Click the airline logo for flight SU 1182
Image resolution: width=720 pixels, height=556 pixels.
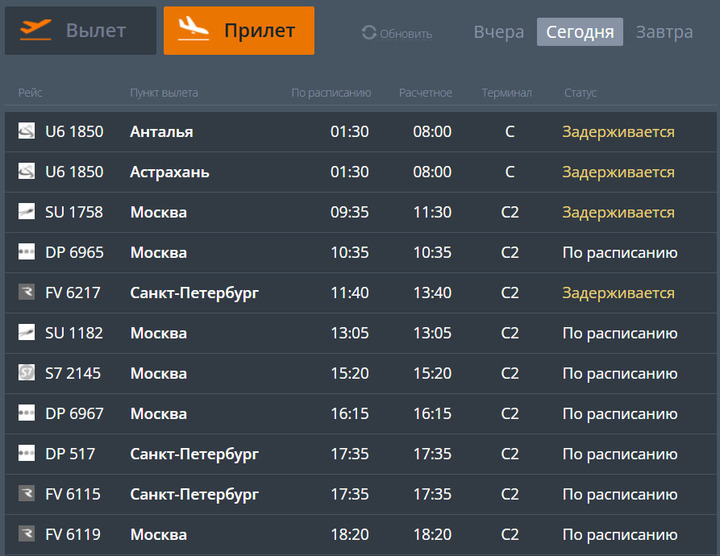tap(27, 333)
